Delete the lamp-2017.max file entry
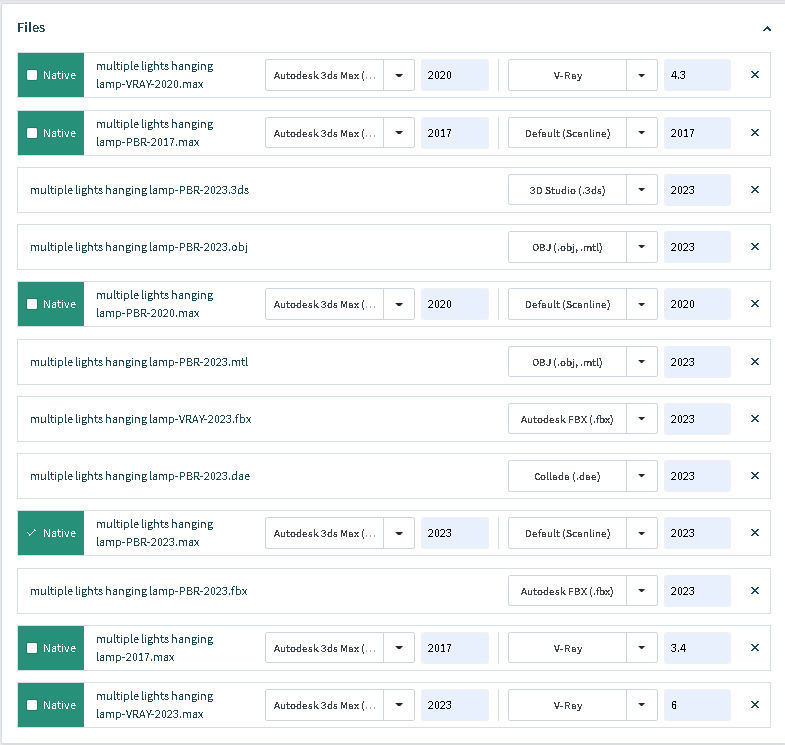 coord(755,648)
